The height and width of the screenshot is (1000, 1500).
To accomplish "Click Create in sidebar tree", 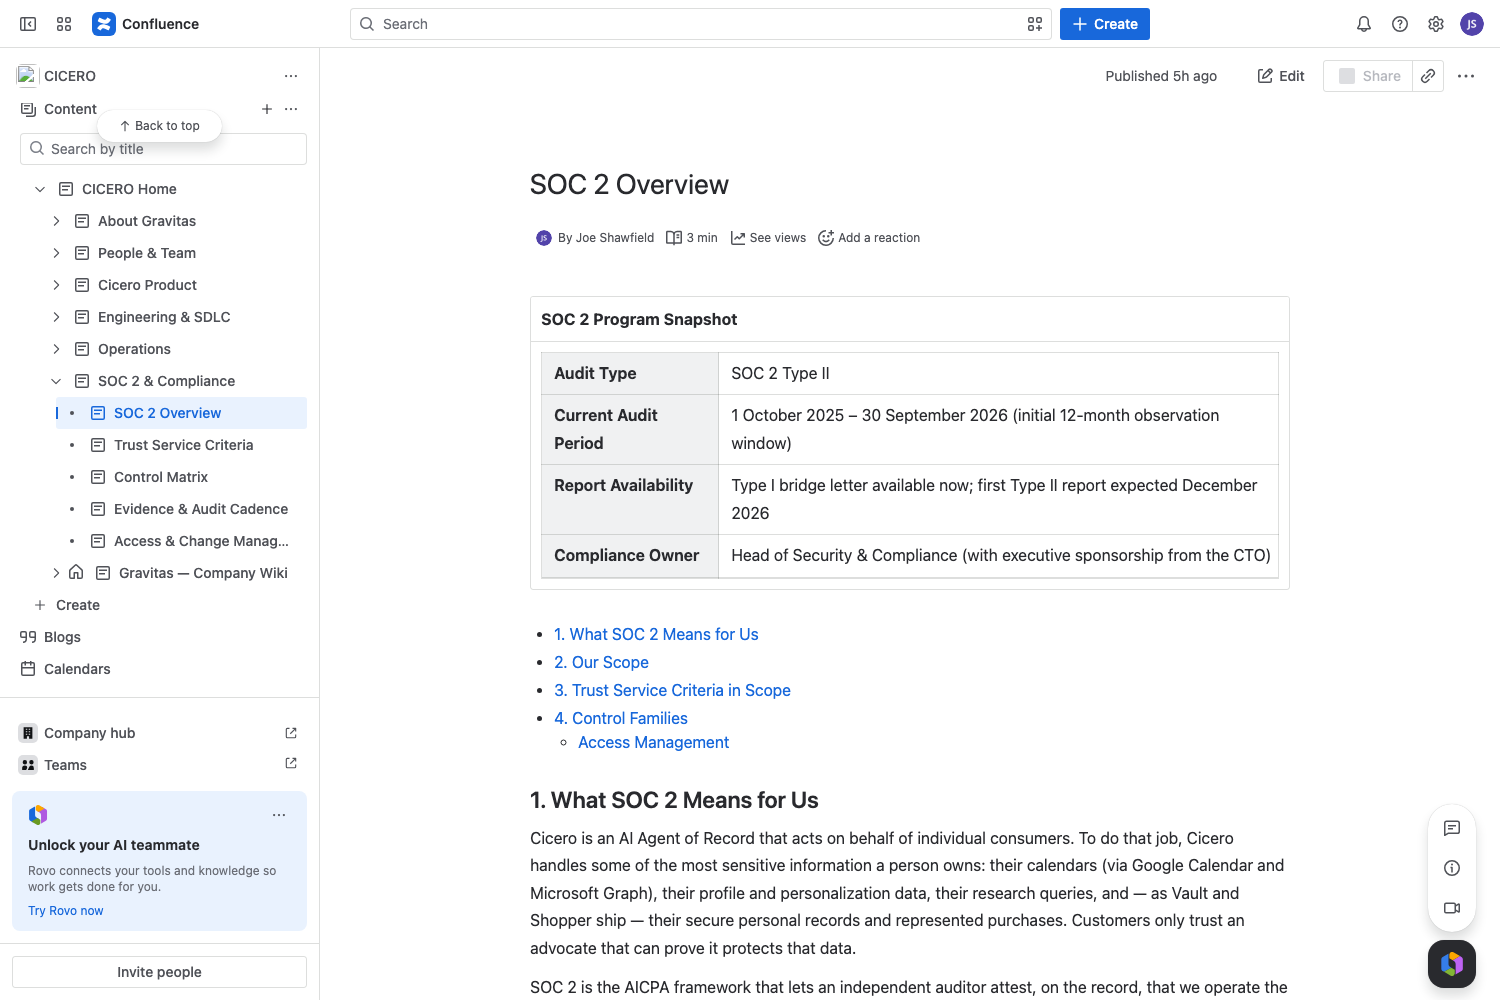I will coord(78,605).
